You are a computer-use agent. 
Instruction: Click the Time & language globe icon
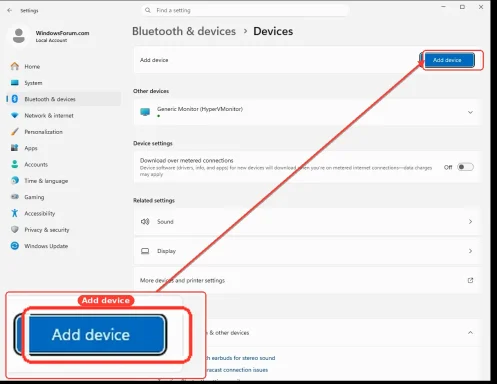[x=15, y=180]
